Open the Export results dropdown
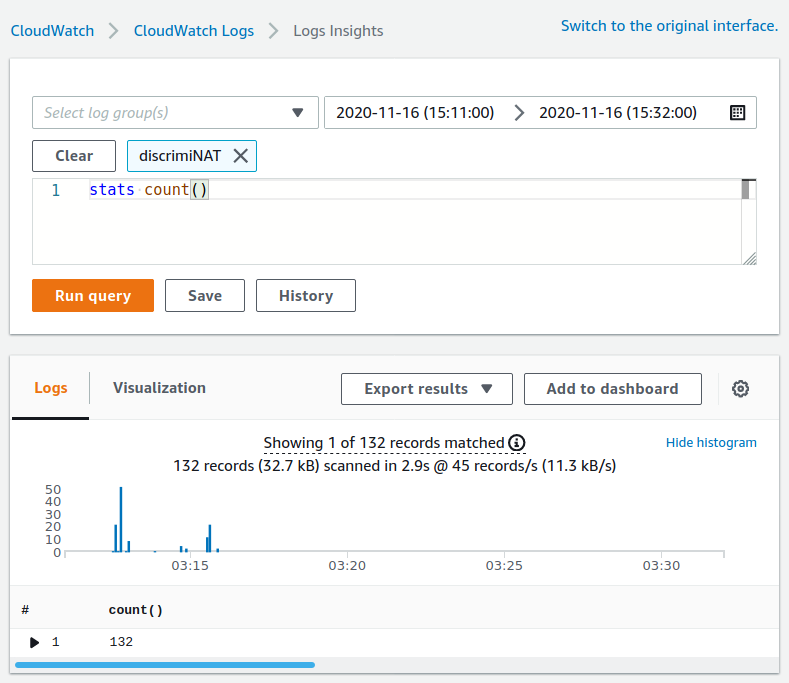The height and width of the screenshot is (683, 789). coord(427,389)
